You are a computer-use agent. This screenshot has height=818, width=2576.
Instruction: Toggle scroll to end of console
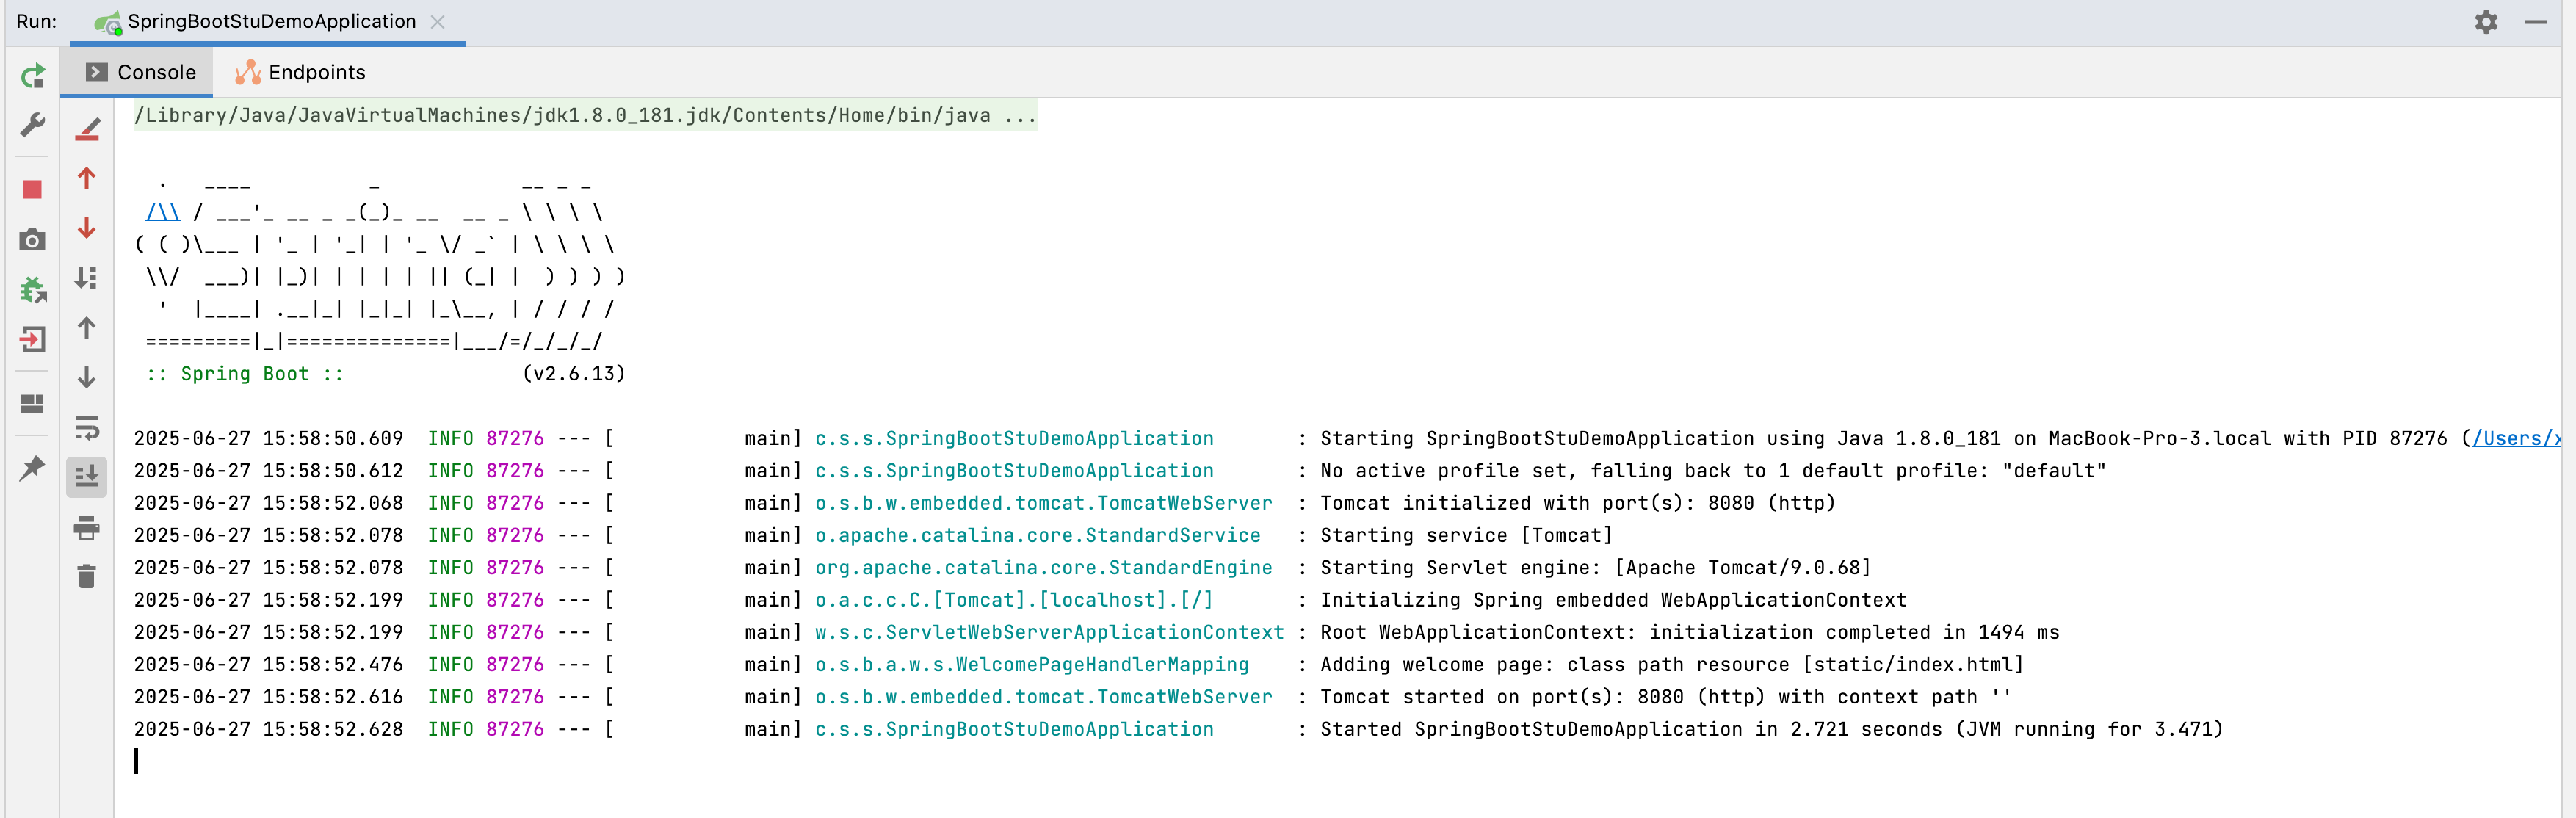(x=87, y=476)
